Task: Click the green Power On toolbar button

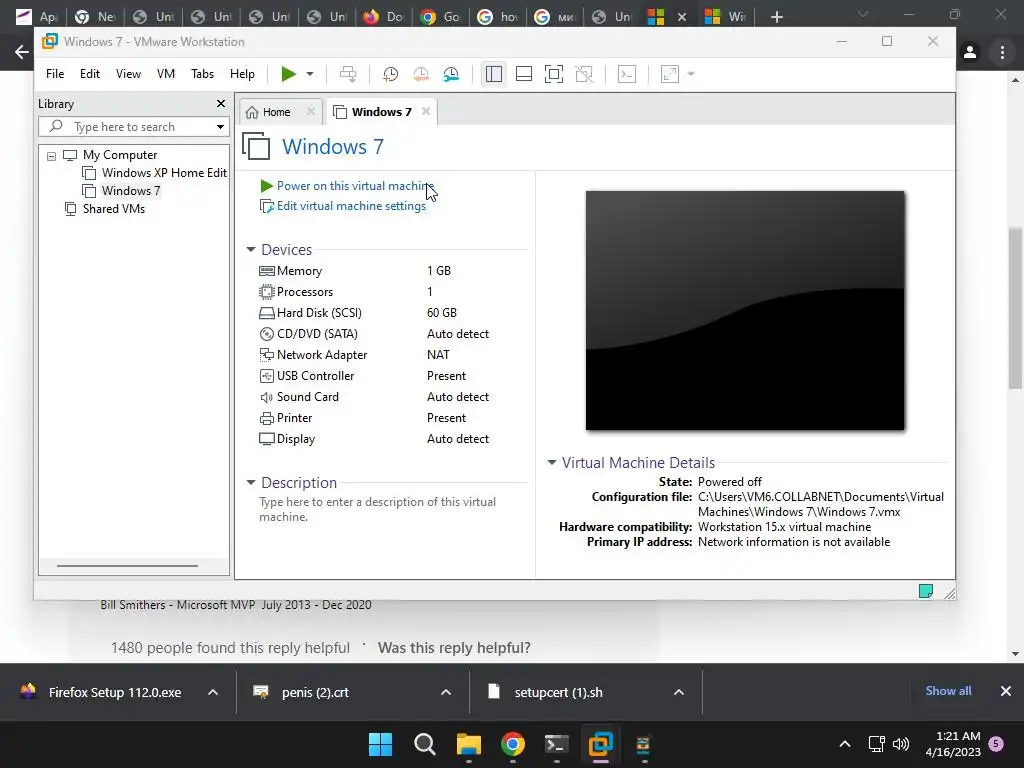Action: 289,74
